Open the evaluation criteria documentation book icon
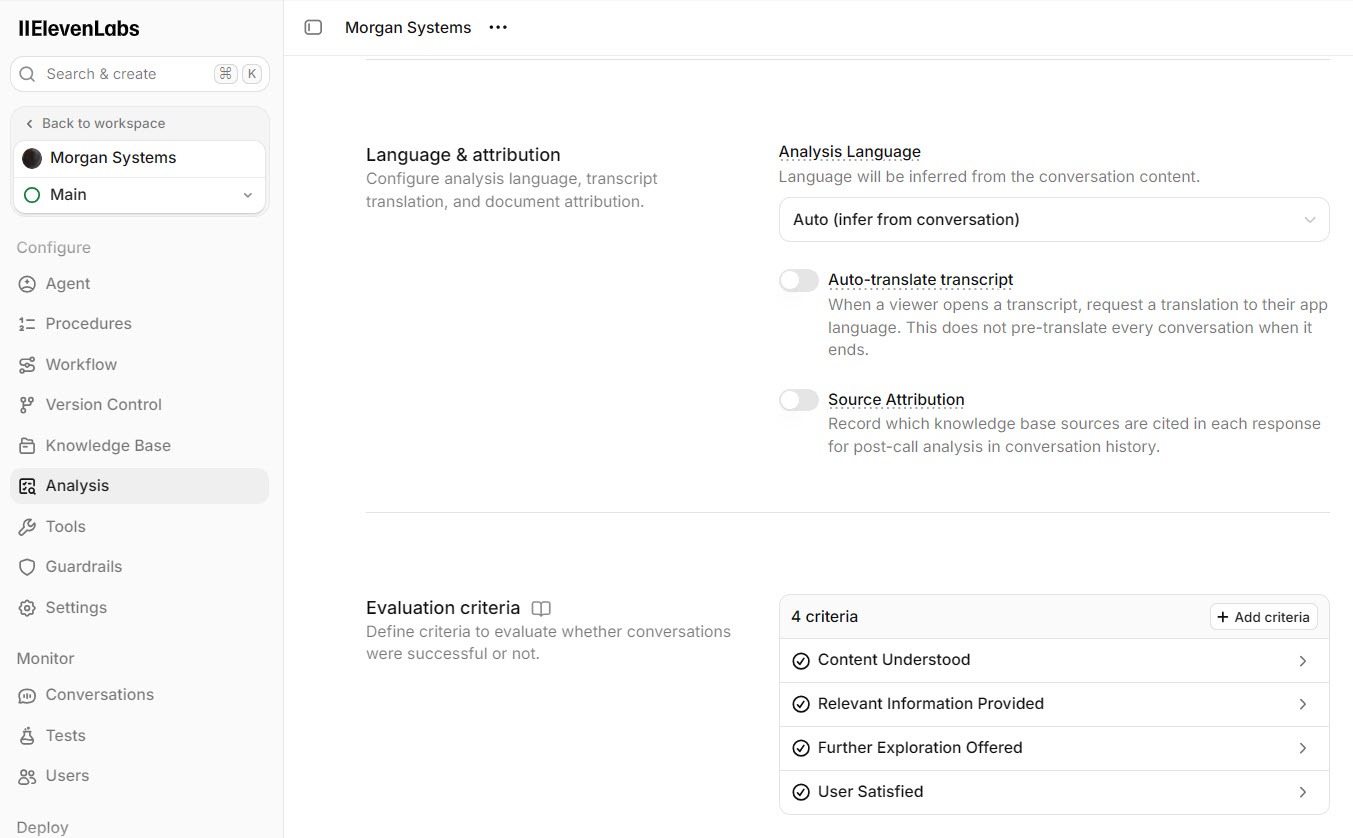The height and width of the screenshot is (838, 1353). click(541, 608)
